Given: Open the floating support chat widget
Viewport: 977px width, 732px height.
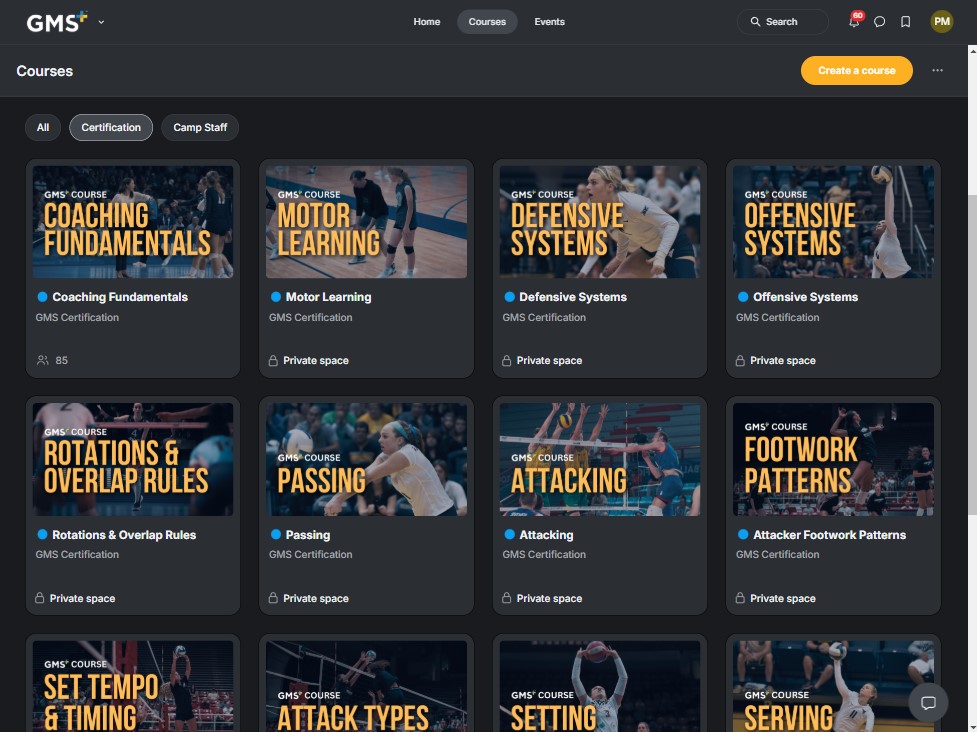Looking at the screenshot, I should click(928, 703).
